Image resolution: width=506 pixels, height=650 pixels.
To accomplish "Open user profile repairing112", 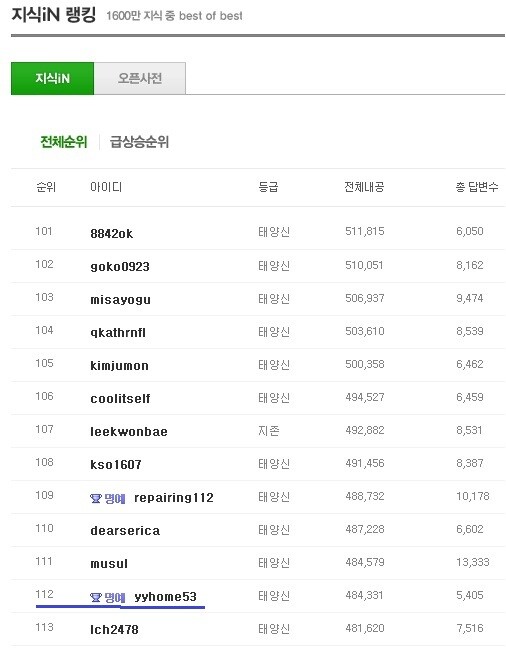I will pyautogui.click(x=174, y=497).
